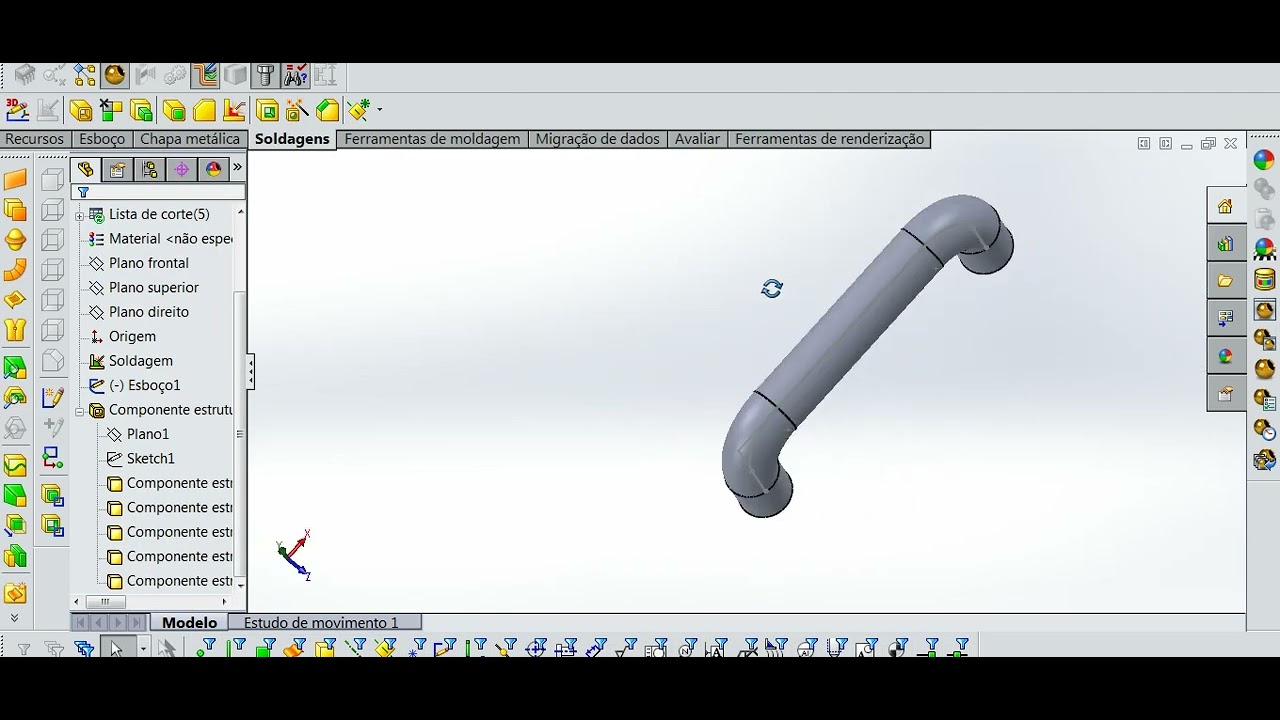Expand the Lista de corte(5) node
The height and width of the screenshot is (720, 1280).
(x=79, y=215)
